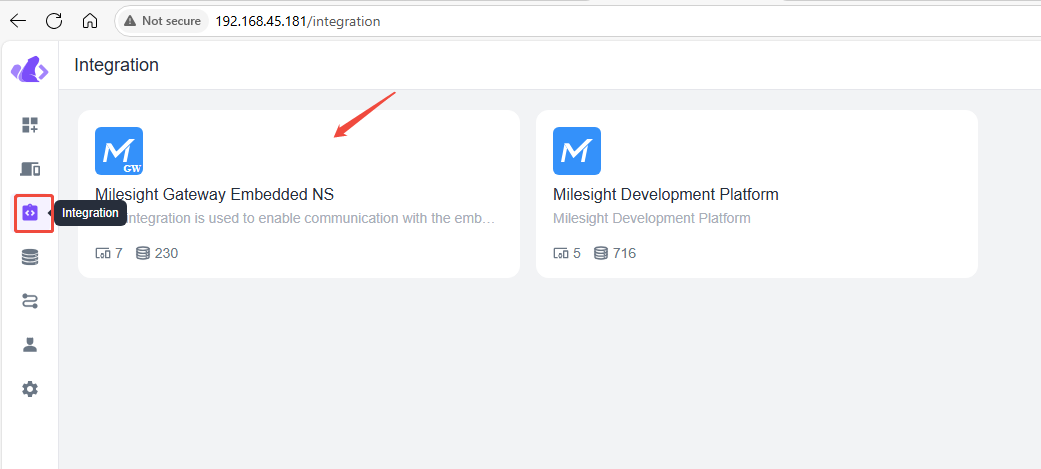Screen dimensions: 1041x469
Task: Open the Device icon in the sidebar
Action: tap(30, 169)
